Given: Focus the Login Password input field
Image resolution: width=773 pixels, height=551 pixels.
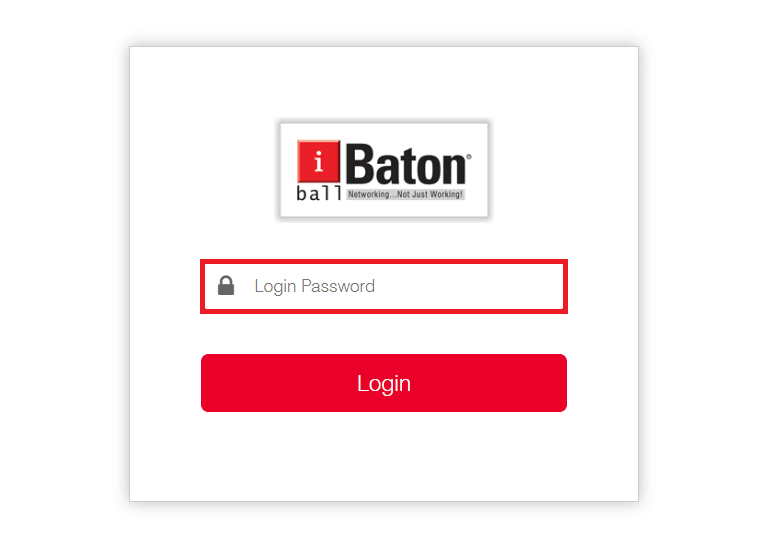Looking at the screenshot, I should pos(384,286).
